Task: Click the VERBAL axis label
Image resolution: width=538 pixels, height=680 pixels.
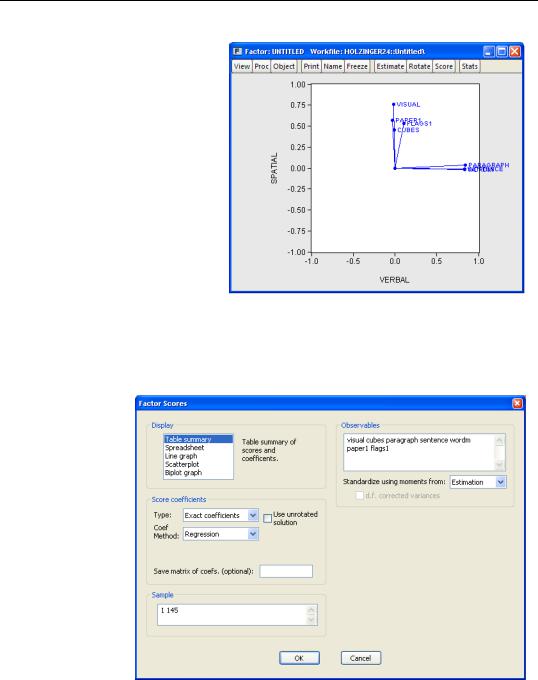Action: point(395,280)
